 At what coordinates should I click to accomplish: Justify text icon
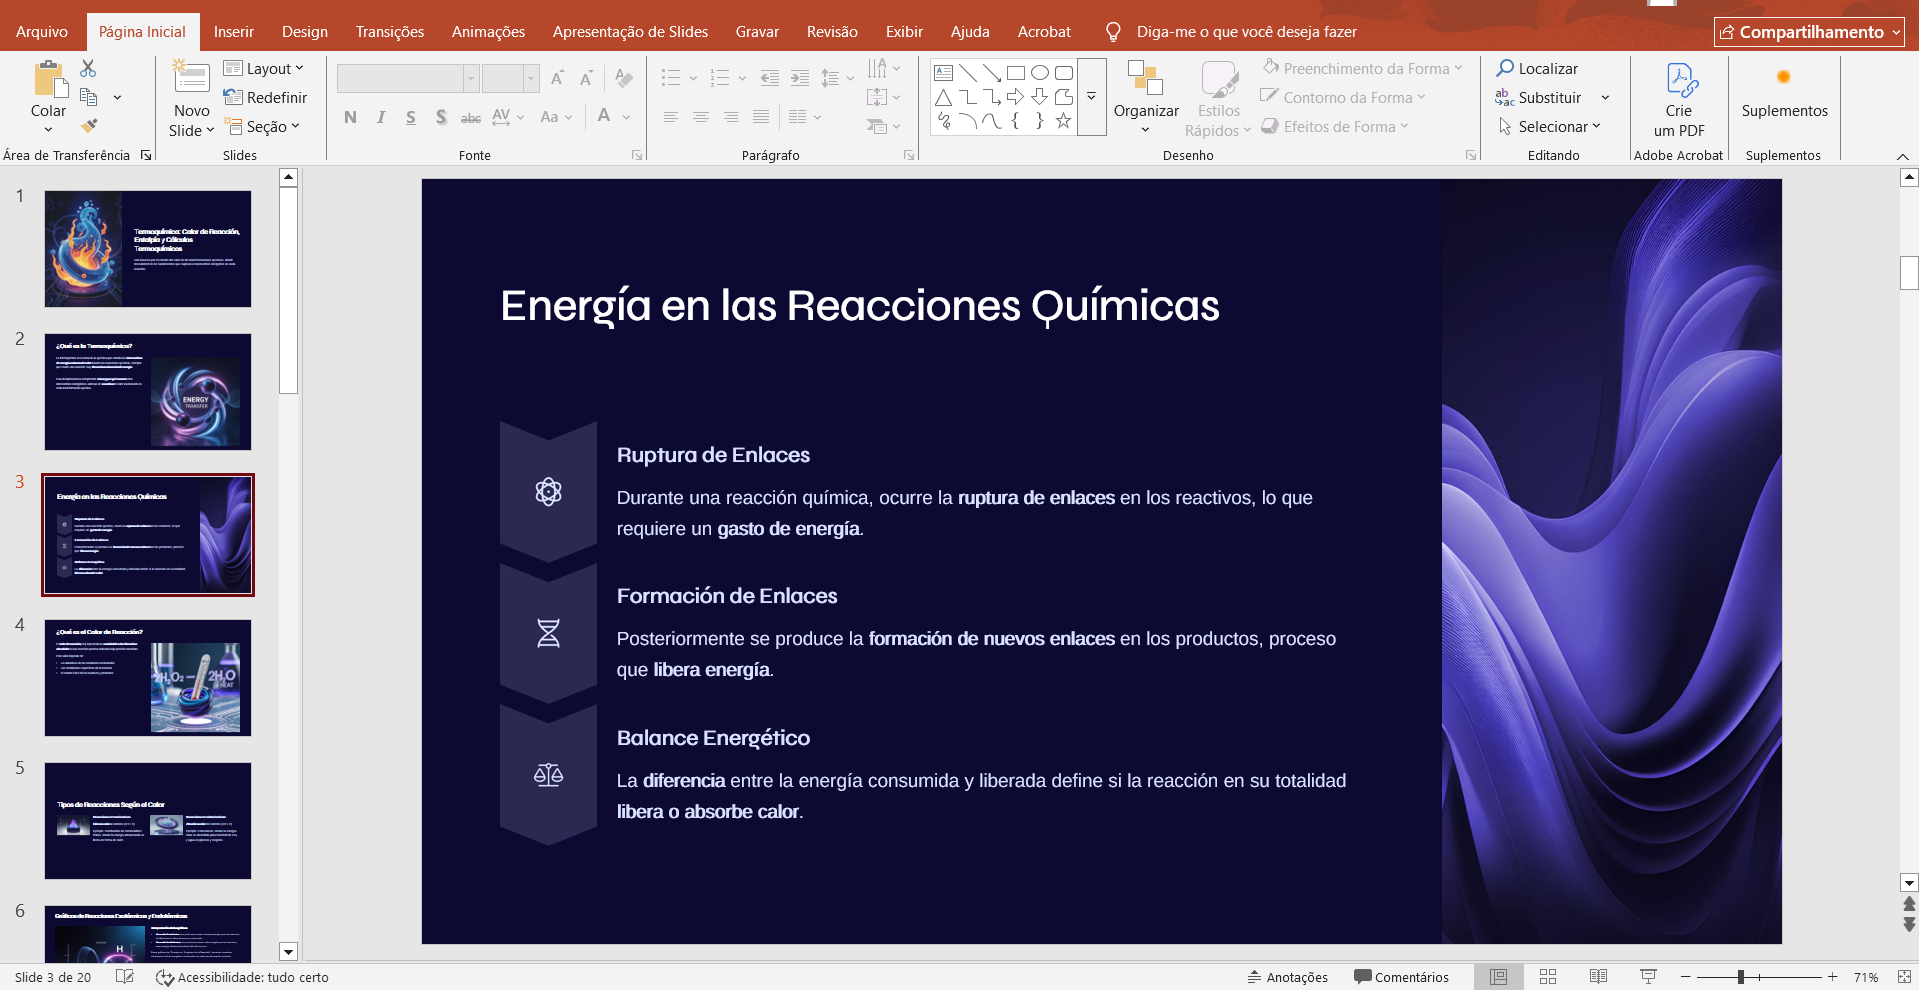[x=761, y=117]
